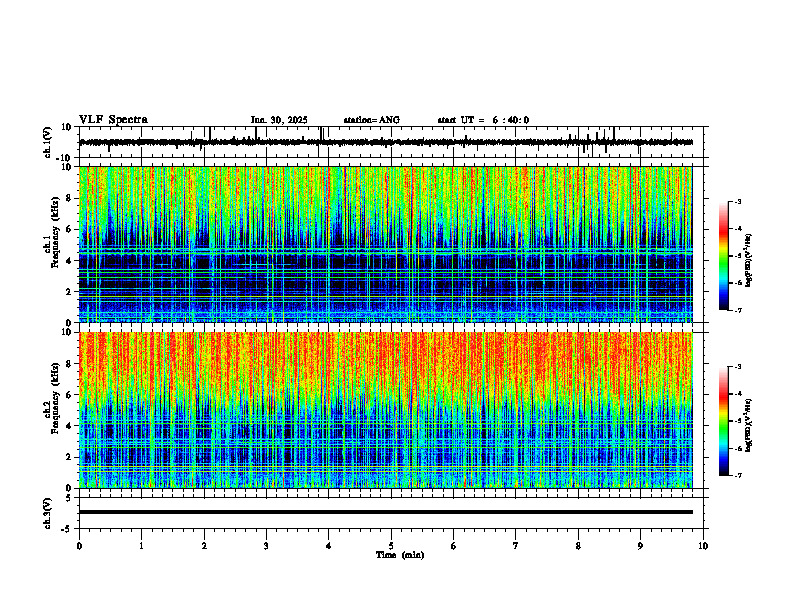Click the time axis tick label 3
The height and width of the screenshot is (612, 792).
click(x=266, y=546)
